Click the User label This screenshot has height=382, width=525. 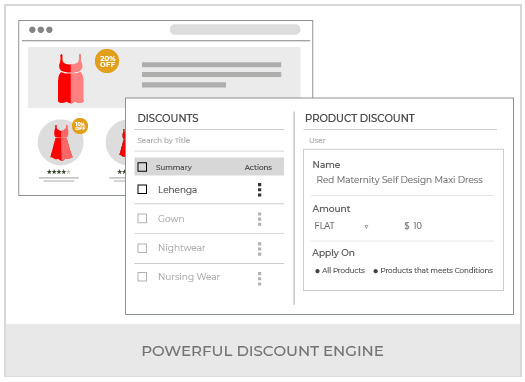(x=317, y=141)
